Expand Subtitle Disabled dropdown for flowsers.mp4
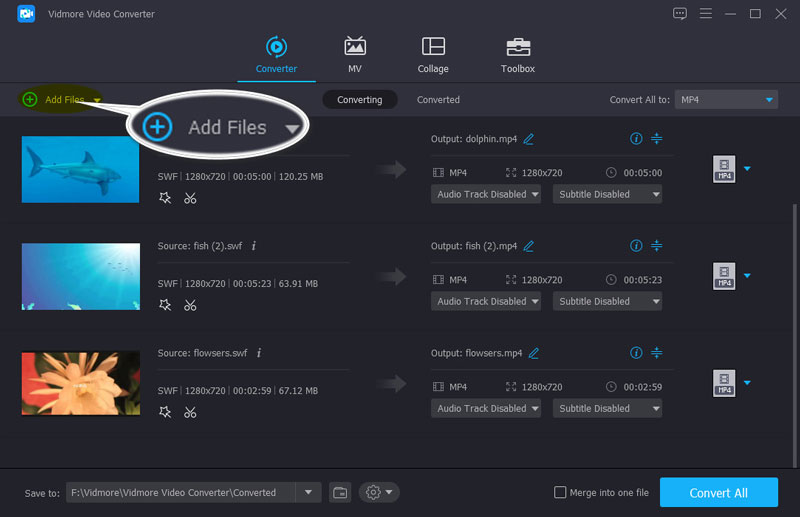 tap(609, 408)
